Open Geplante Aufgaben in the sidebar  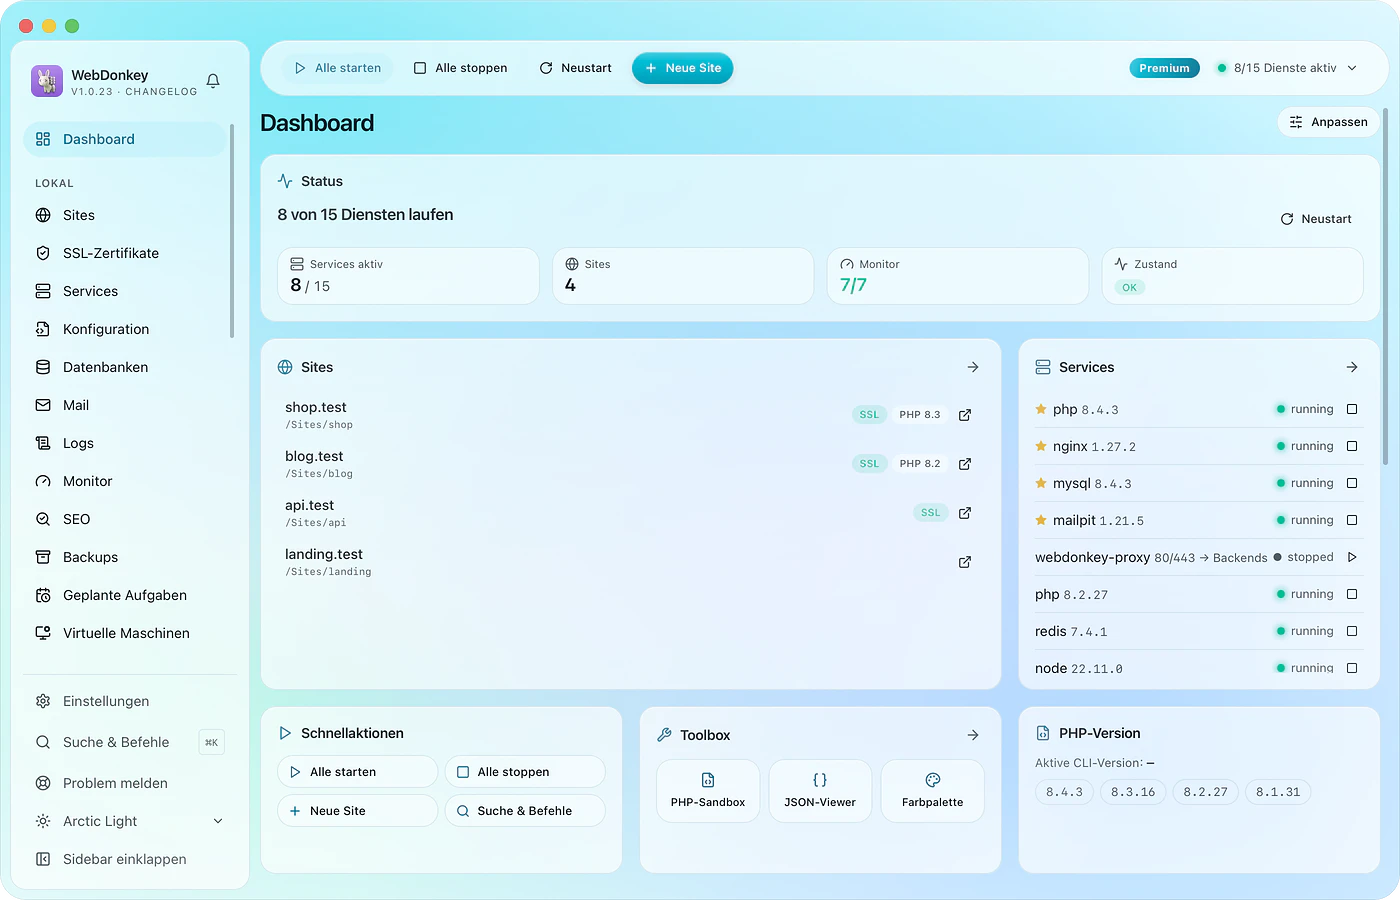point(125,595)
